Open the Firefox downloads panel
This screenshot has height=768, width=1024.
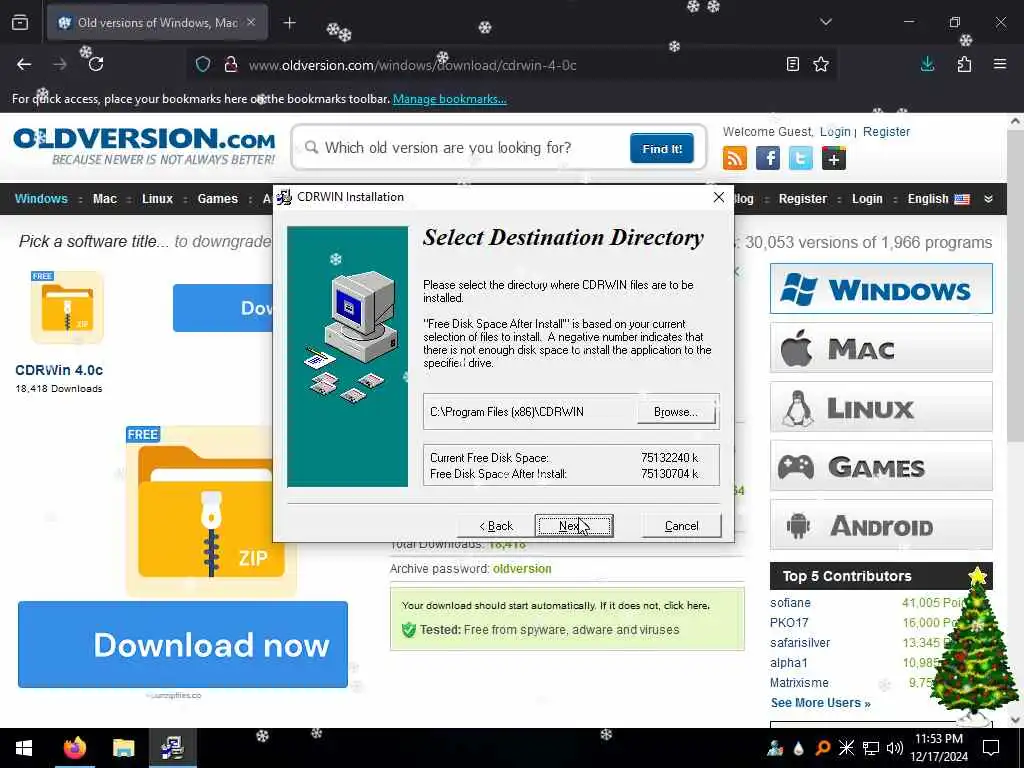pyautogui.click(x=927, y=64)
